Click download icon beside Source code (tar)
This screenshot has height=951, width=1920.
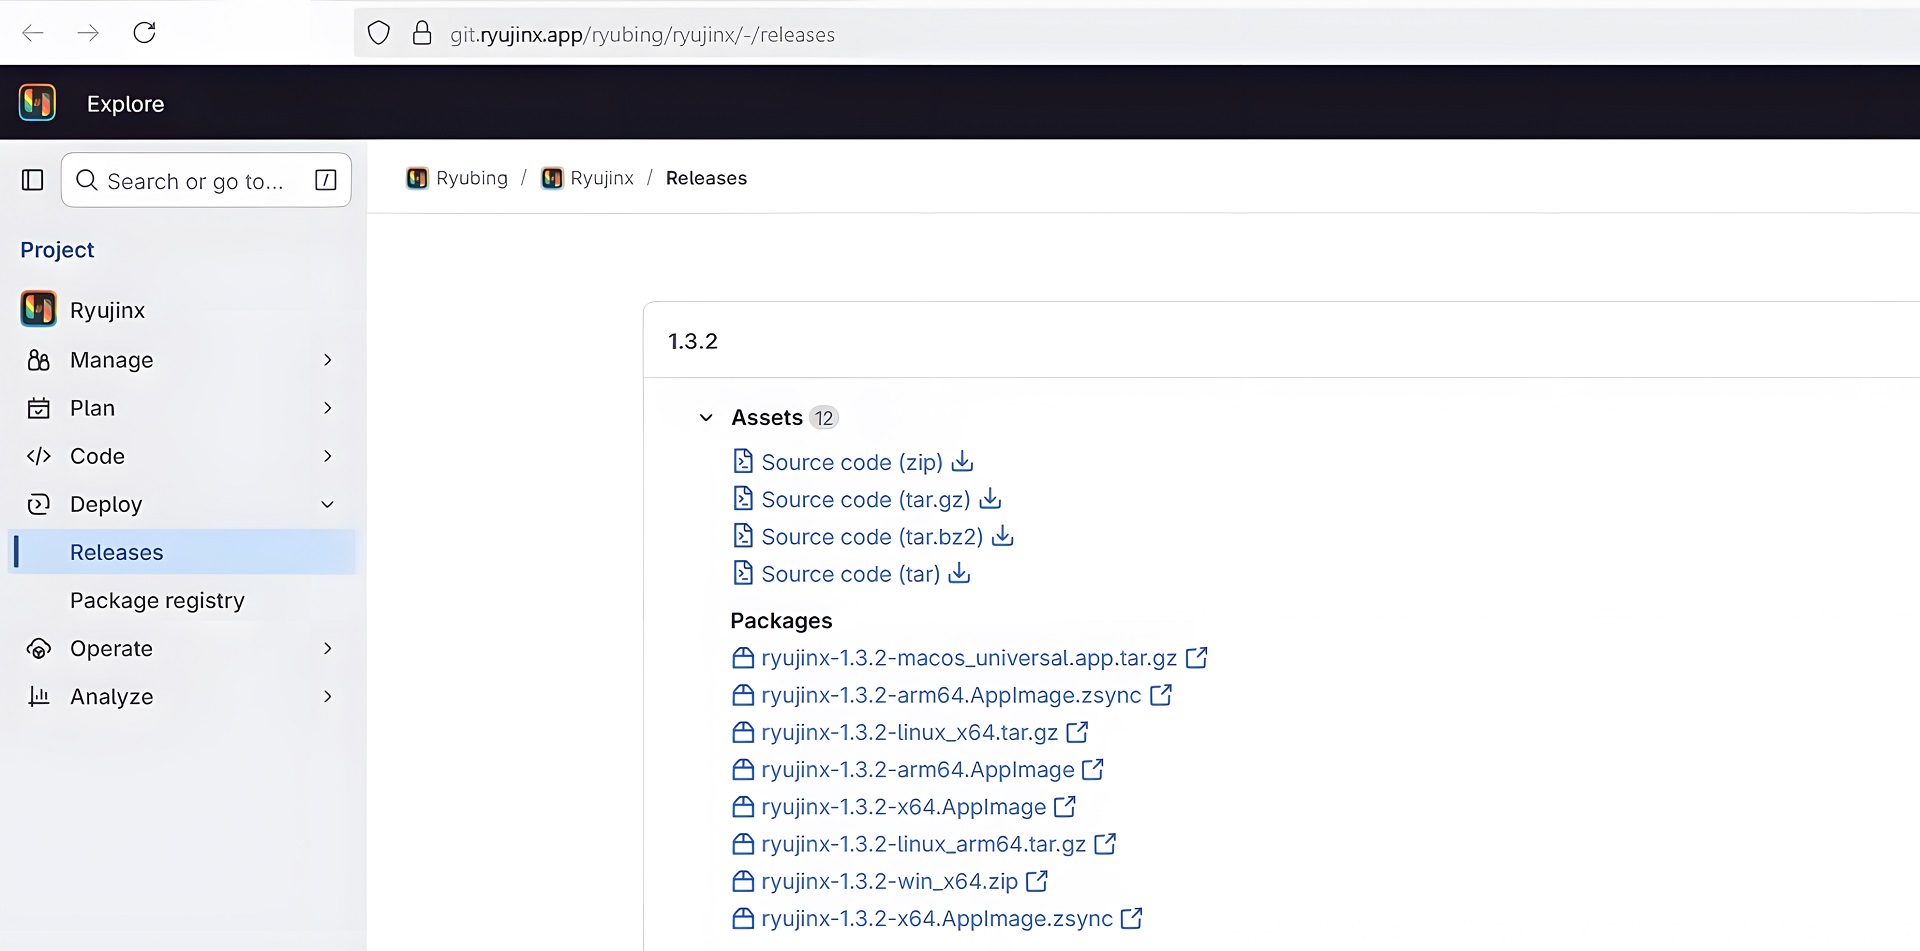coord(959,573)
